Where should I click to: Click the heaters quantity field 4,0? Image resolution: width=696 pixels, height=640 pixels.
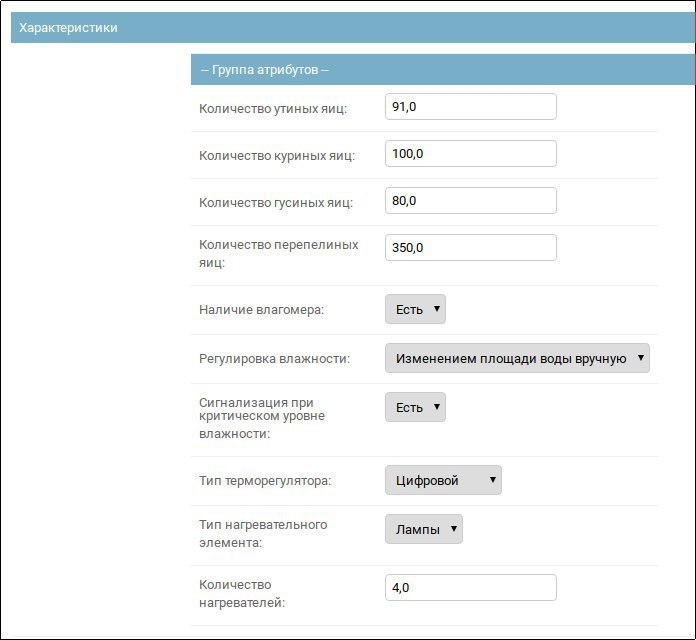(471, 588)
